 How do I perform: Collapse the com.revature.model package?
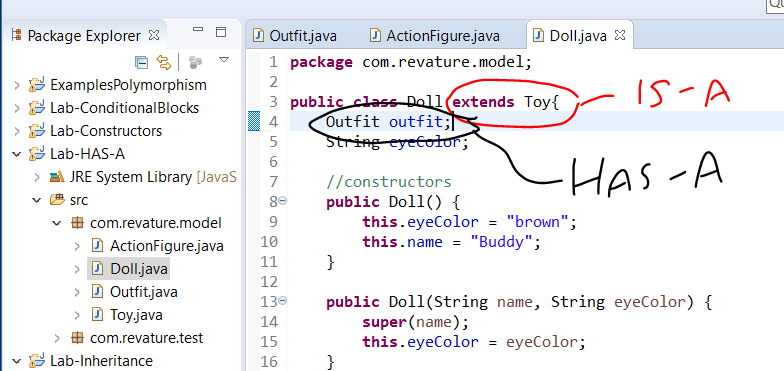(57, 223)
